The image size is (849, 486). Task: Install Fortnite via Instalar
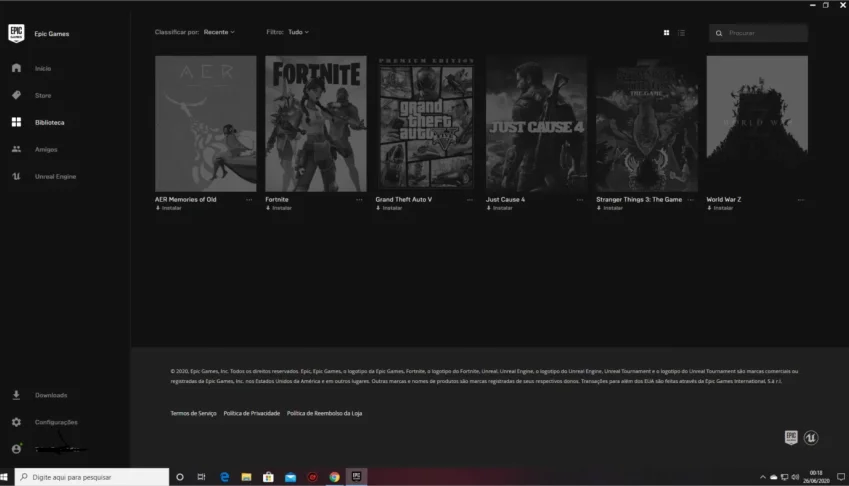click(x=279, y=208)
